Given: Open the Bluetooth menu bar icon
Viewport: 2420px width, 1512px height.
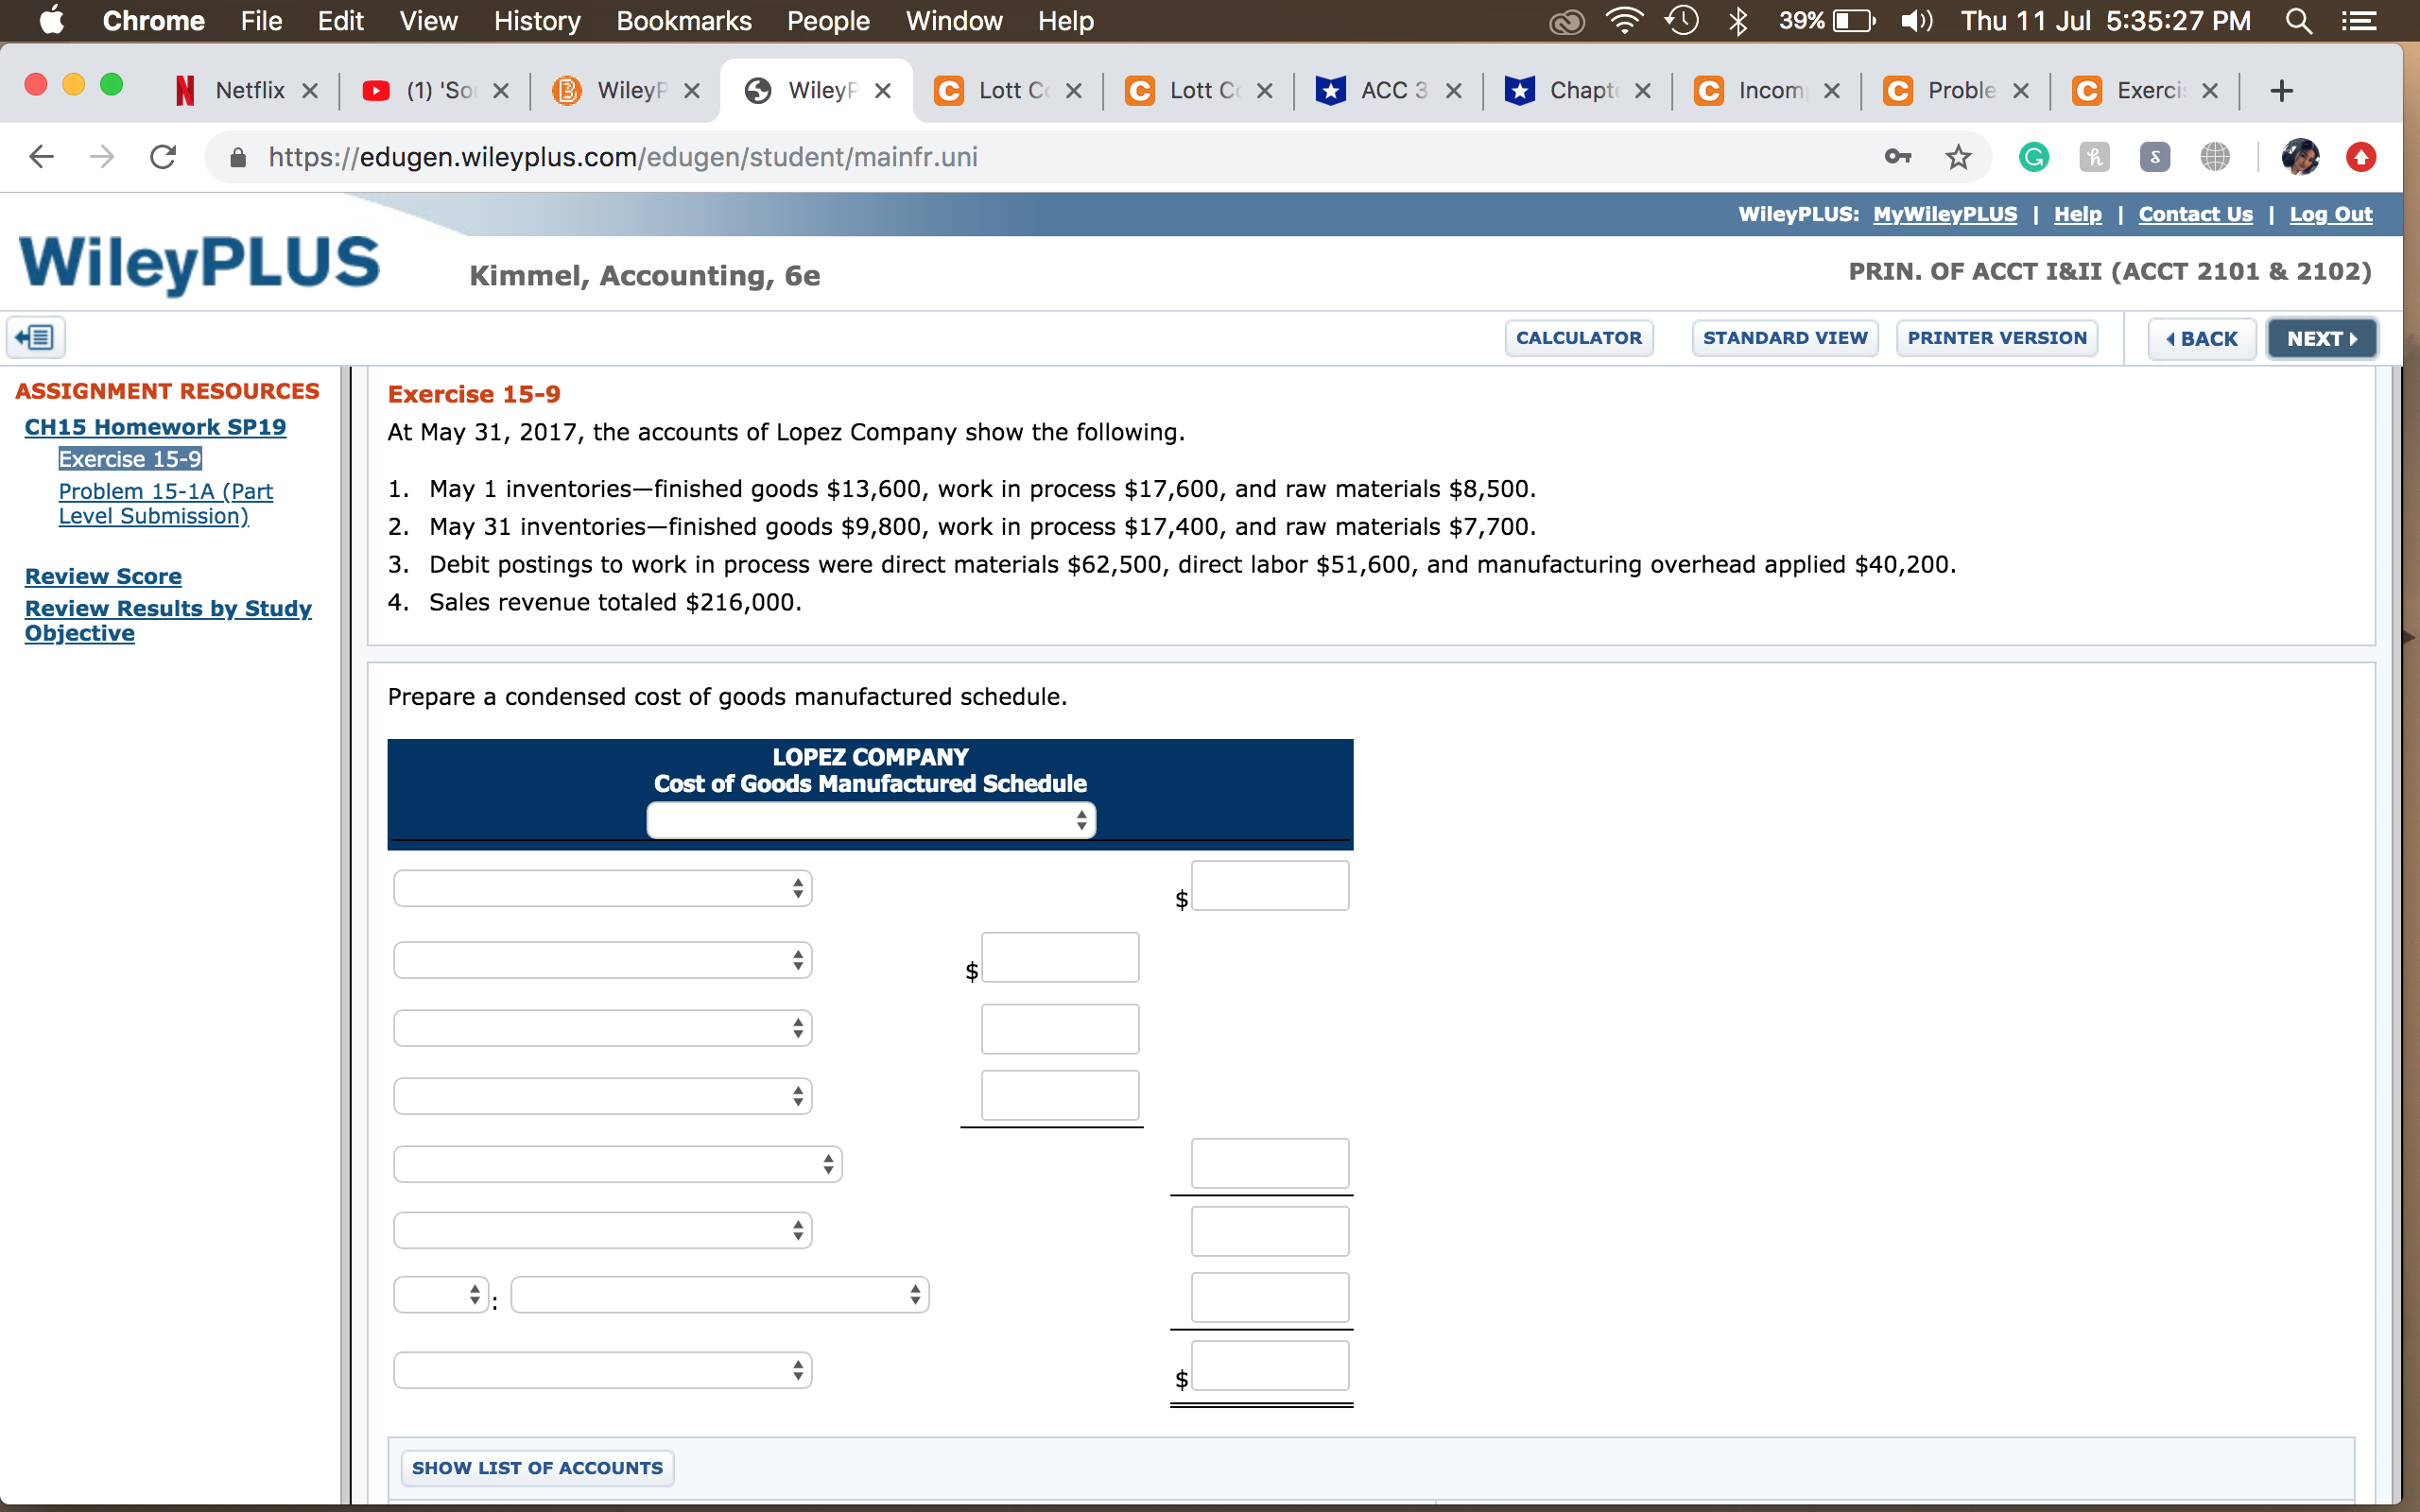Looking at the screenshot, I should (x=1738, y=21).
